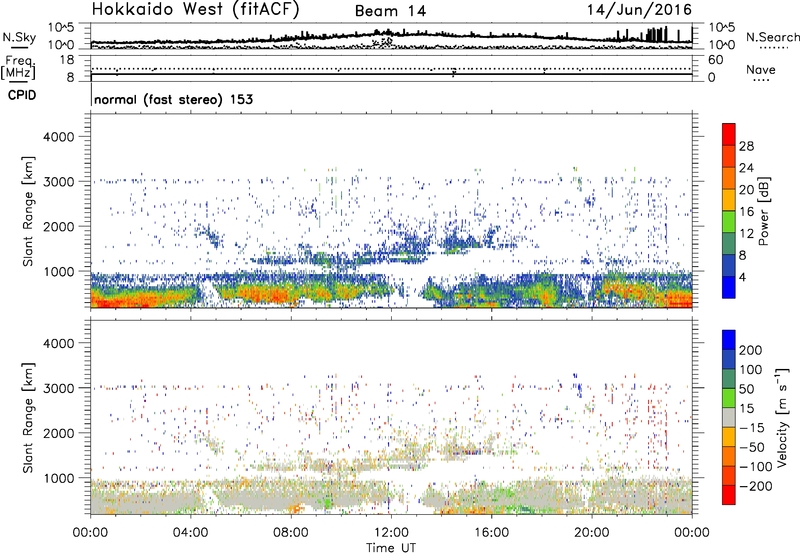The height and width of the screenshot is (554, 800).
Task: Click the 'CPID' label
Action: pyautogui.click(x=22, y=95)
